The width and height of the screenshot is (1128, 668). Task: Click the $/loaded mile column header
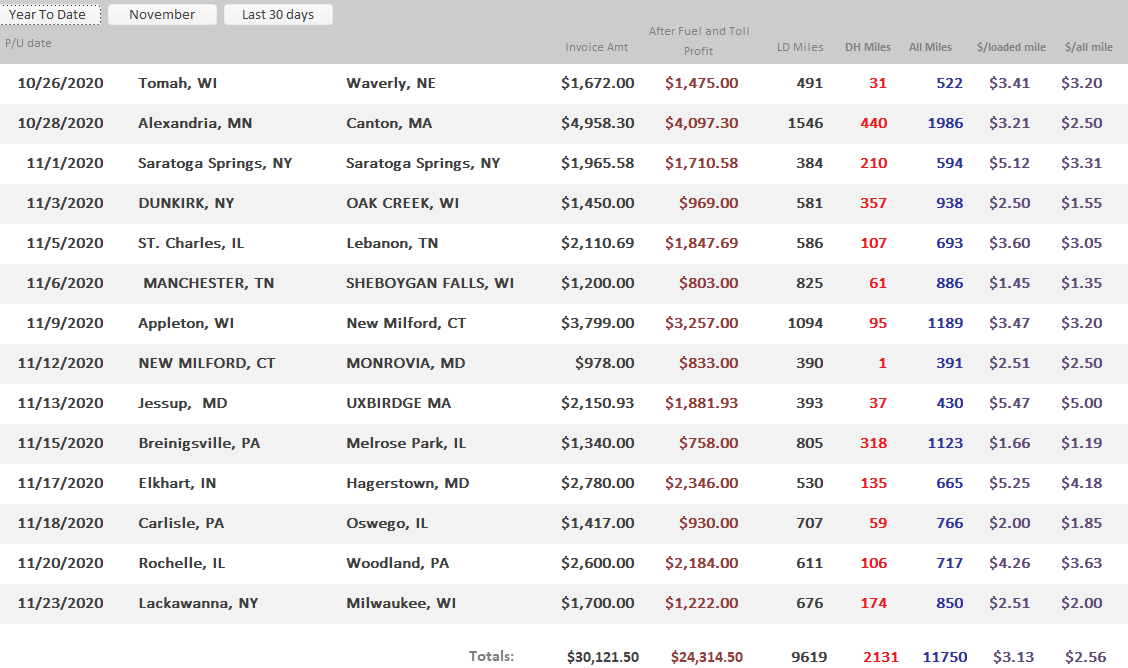tap(1011, 47)
